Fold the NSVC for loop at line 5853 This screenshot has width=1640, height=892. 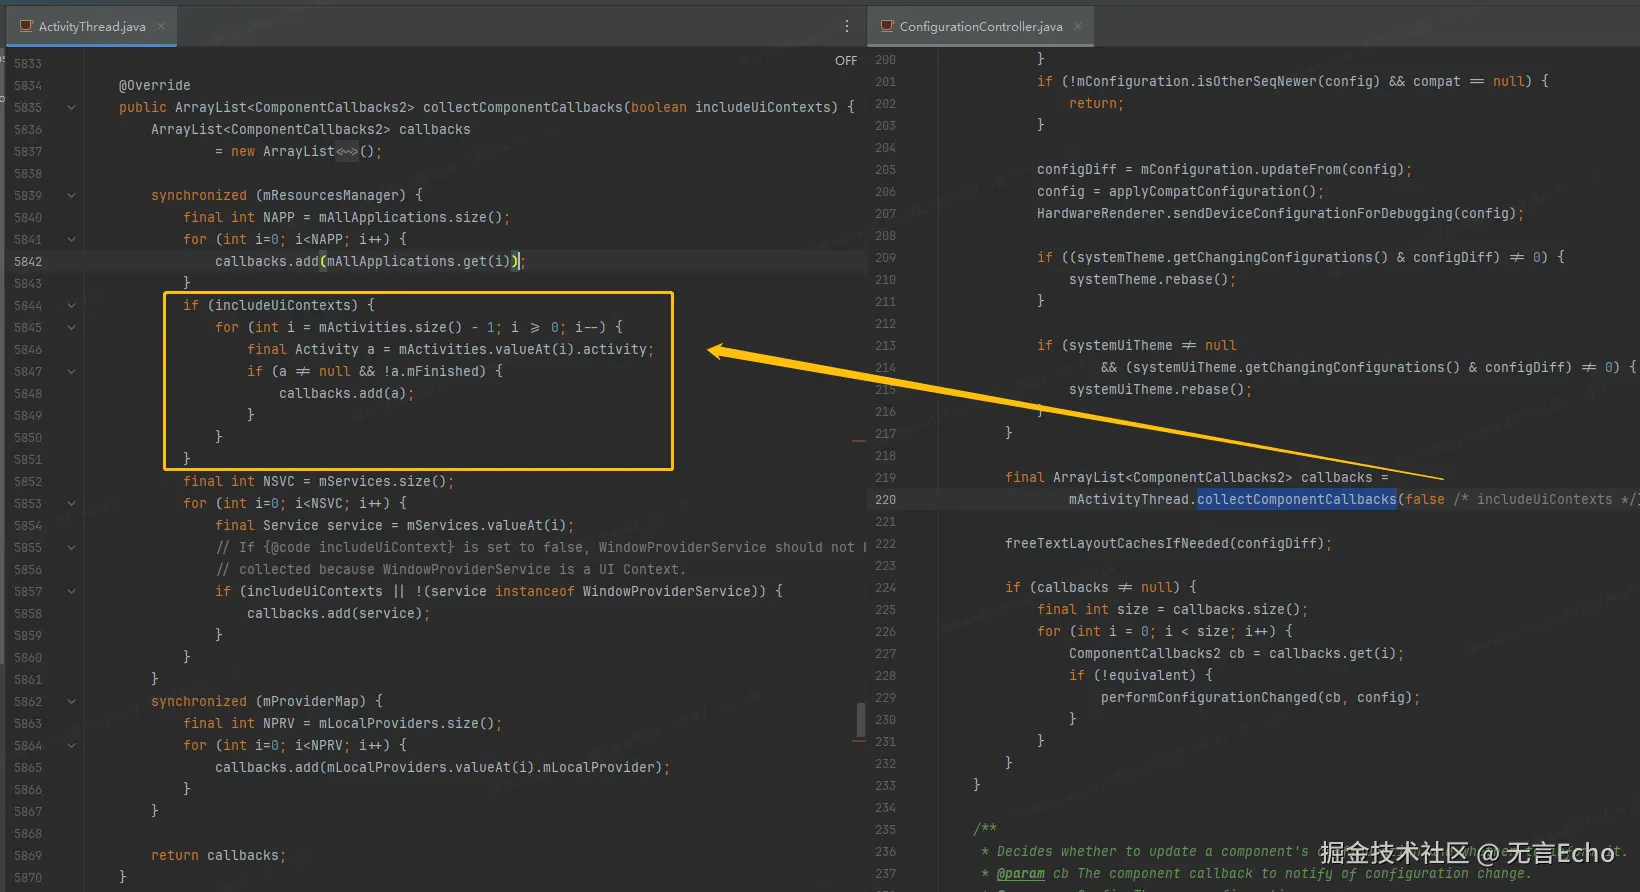click(71, 504)
